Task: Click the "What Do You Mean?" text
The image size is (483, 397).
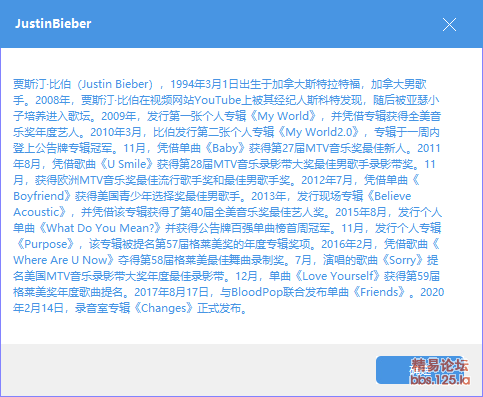Action: pyautogui.click(x=101, y=228)
